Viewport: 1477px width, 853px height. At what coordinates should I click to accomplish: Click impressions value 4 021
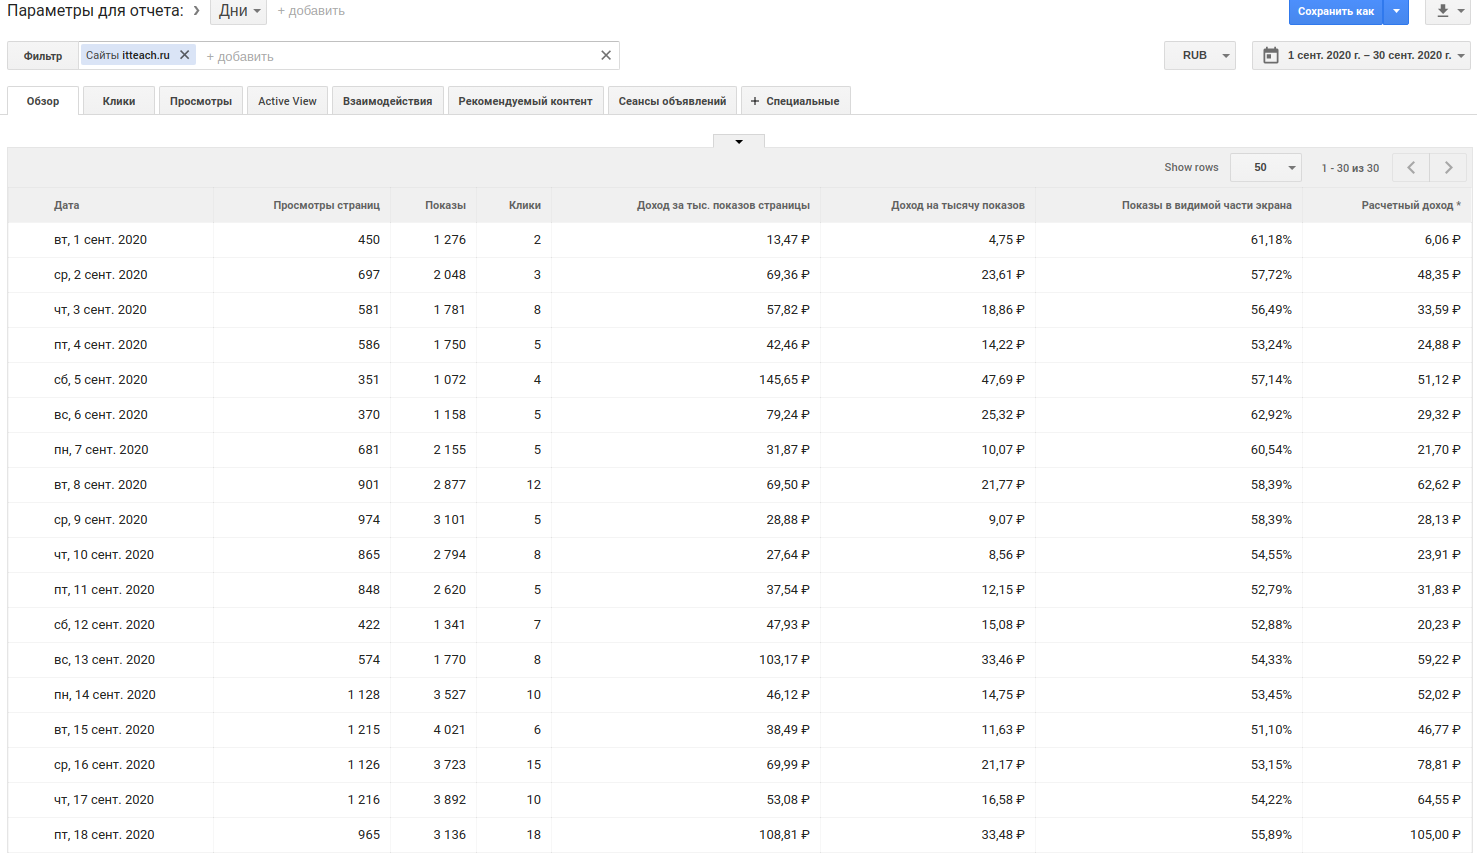(450, 730)
